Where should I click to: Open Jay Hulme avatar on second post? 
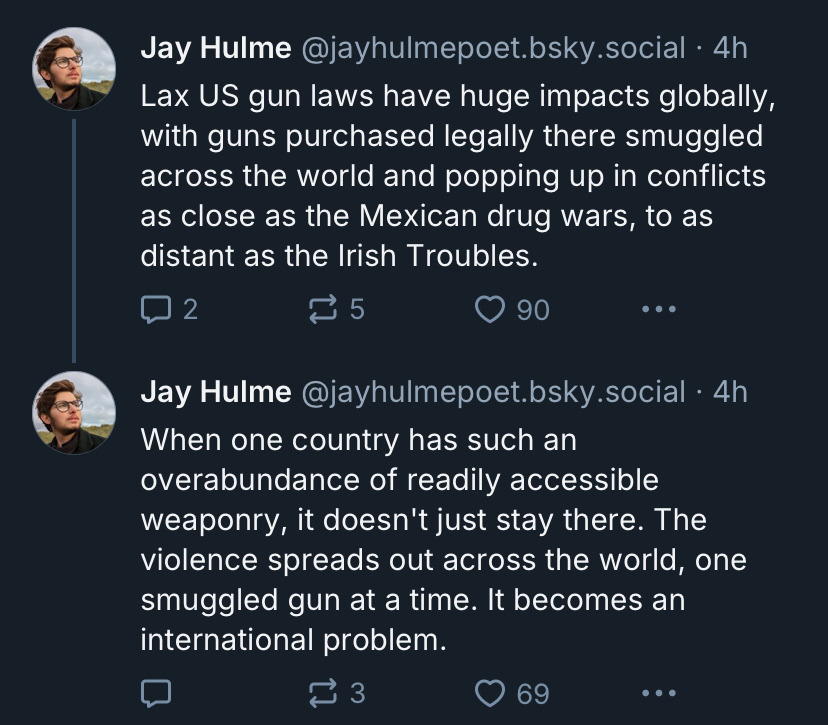click(74, 412)
